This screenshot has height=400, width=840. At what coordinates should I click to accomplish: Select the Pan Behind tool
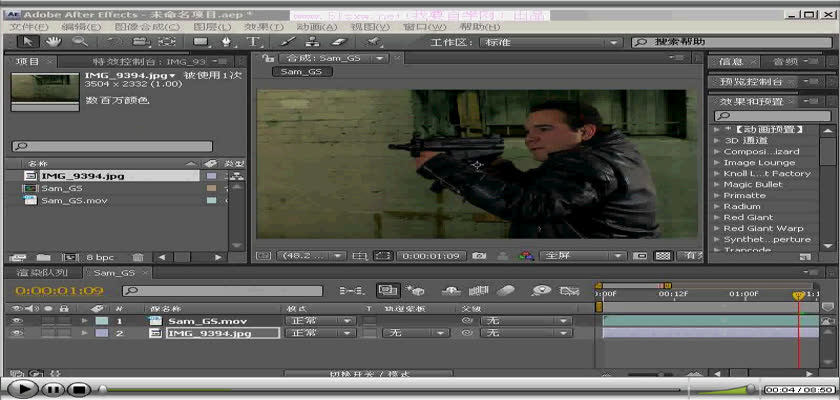tap(167, 42)
